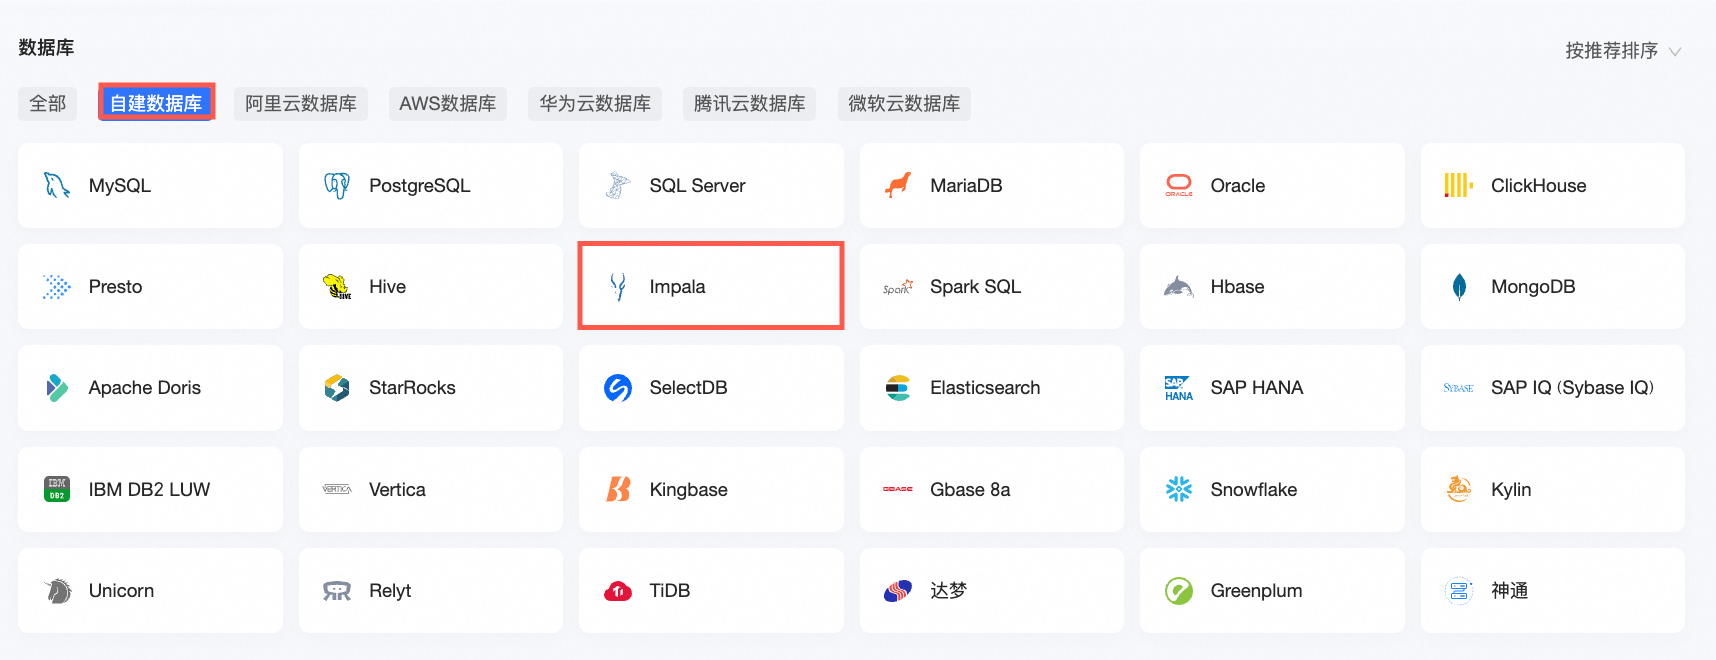Choose the SQL Server label
This screenshot has height=660, width=1716.
pos(697,185)
